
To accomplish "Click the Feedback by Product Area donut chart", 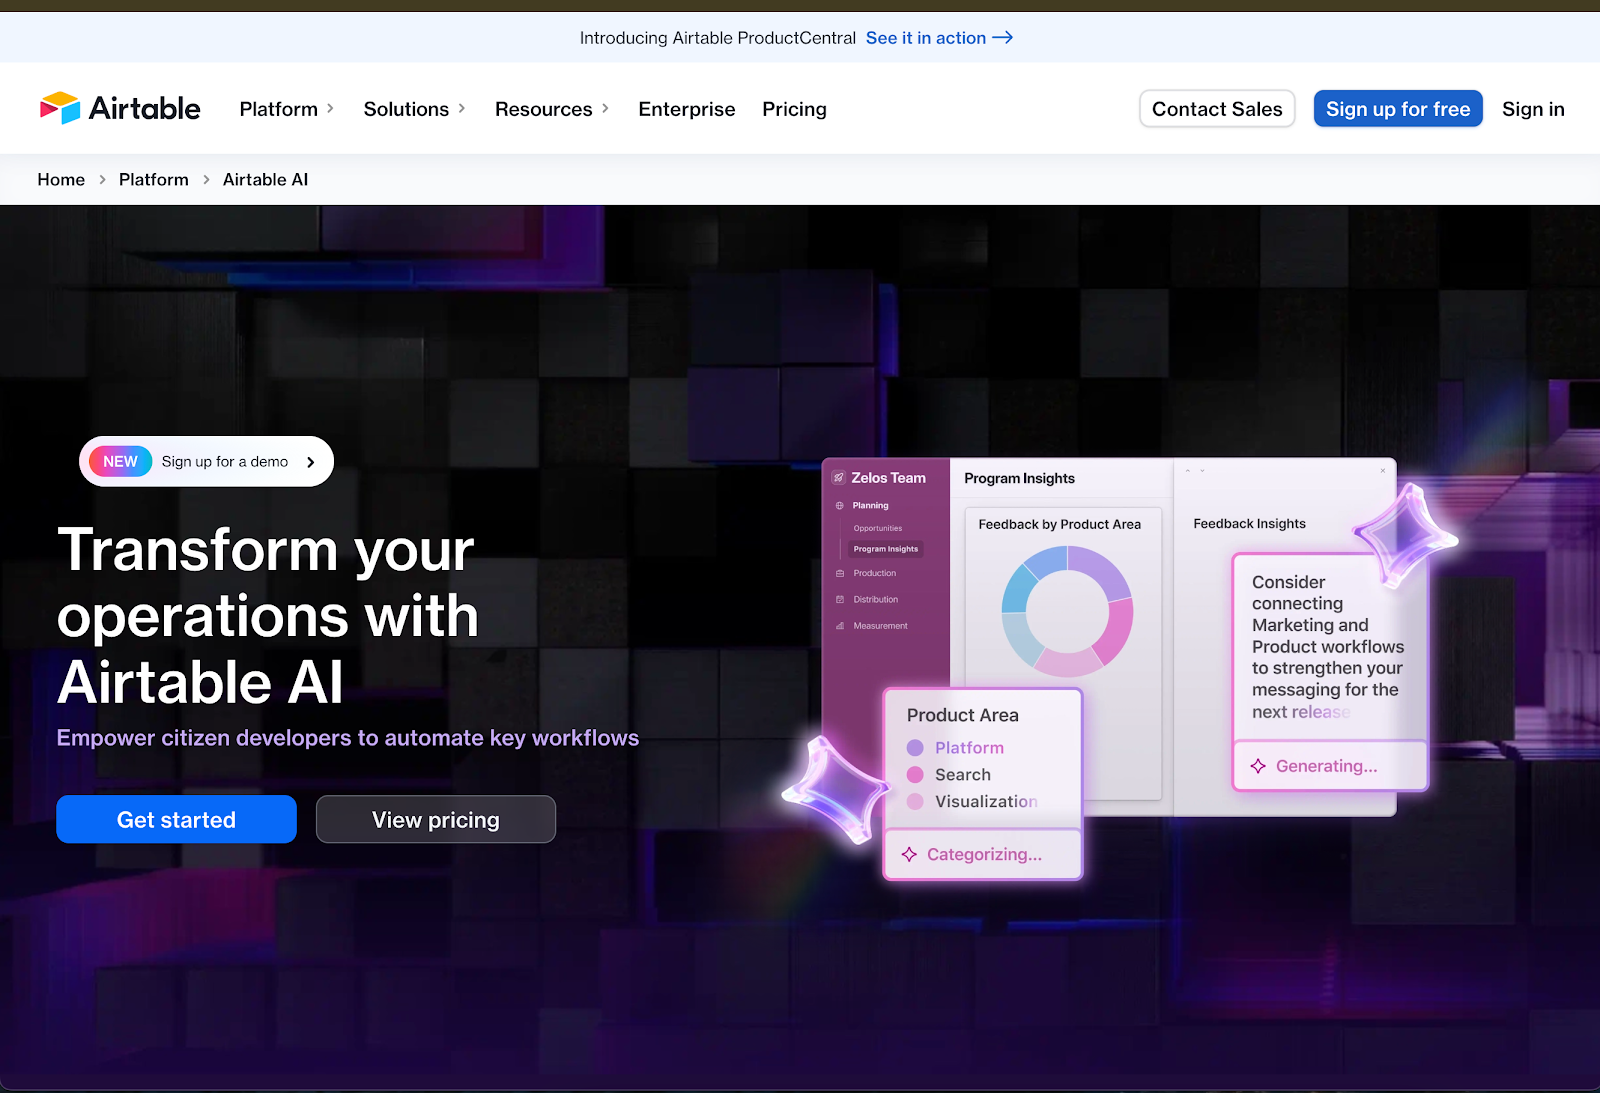I will click(x=1067, y=611).
